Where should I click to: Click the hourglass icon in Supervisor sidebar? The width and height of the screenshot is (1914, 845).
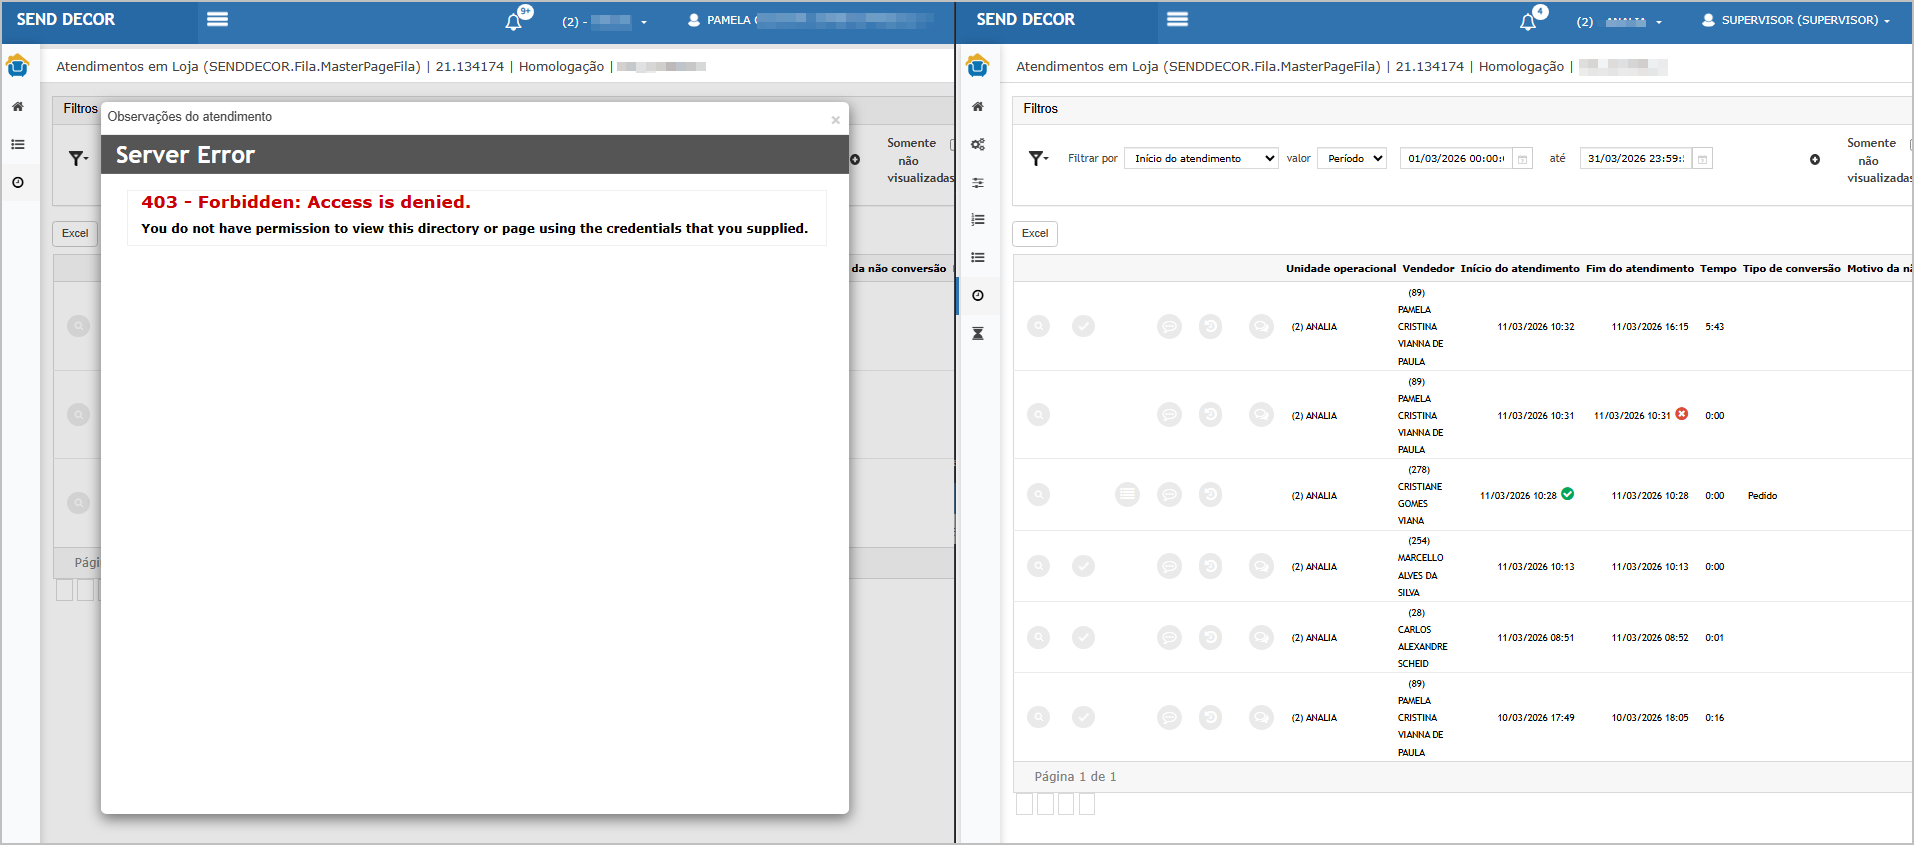pos(978,333)
